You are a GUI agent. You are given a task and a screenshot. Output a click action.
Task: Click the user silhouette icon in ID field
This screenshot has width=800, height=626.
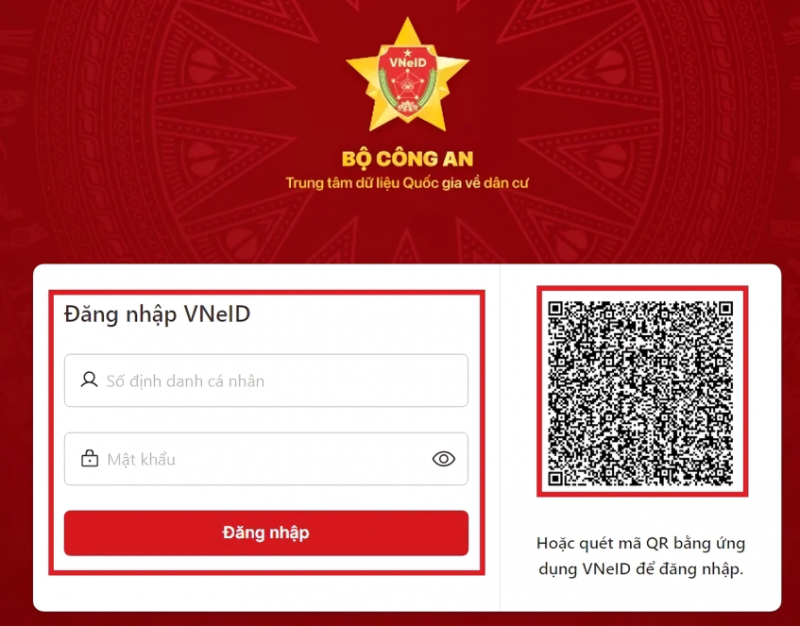[x=89, y=380]
